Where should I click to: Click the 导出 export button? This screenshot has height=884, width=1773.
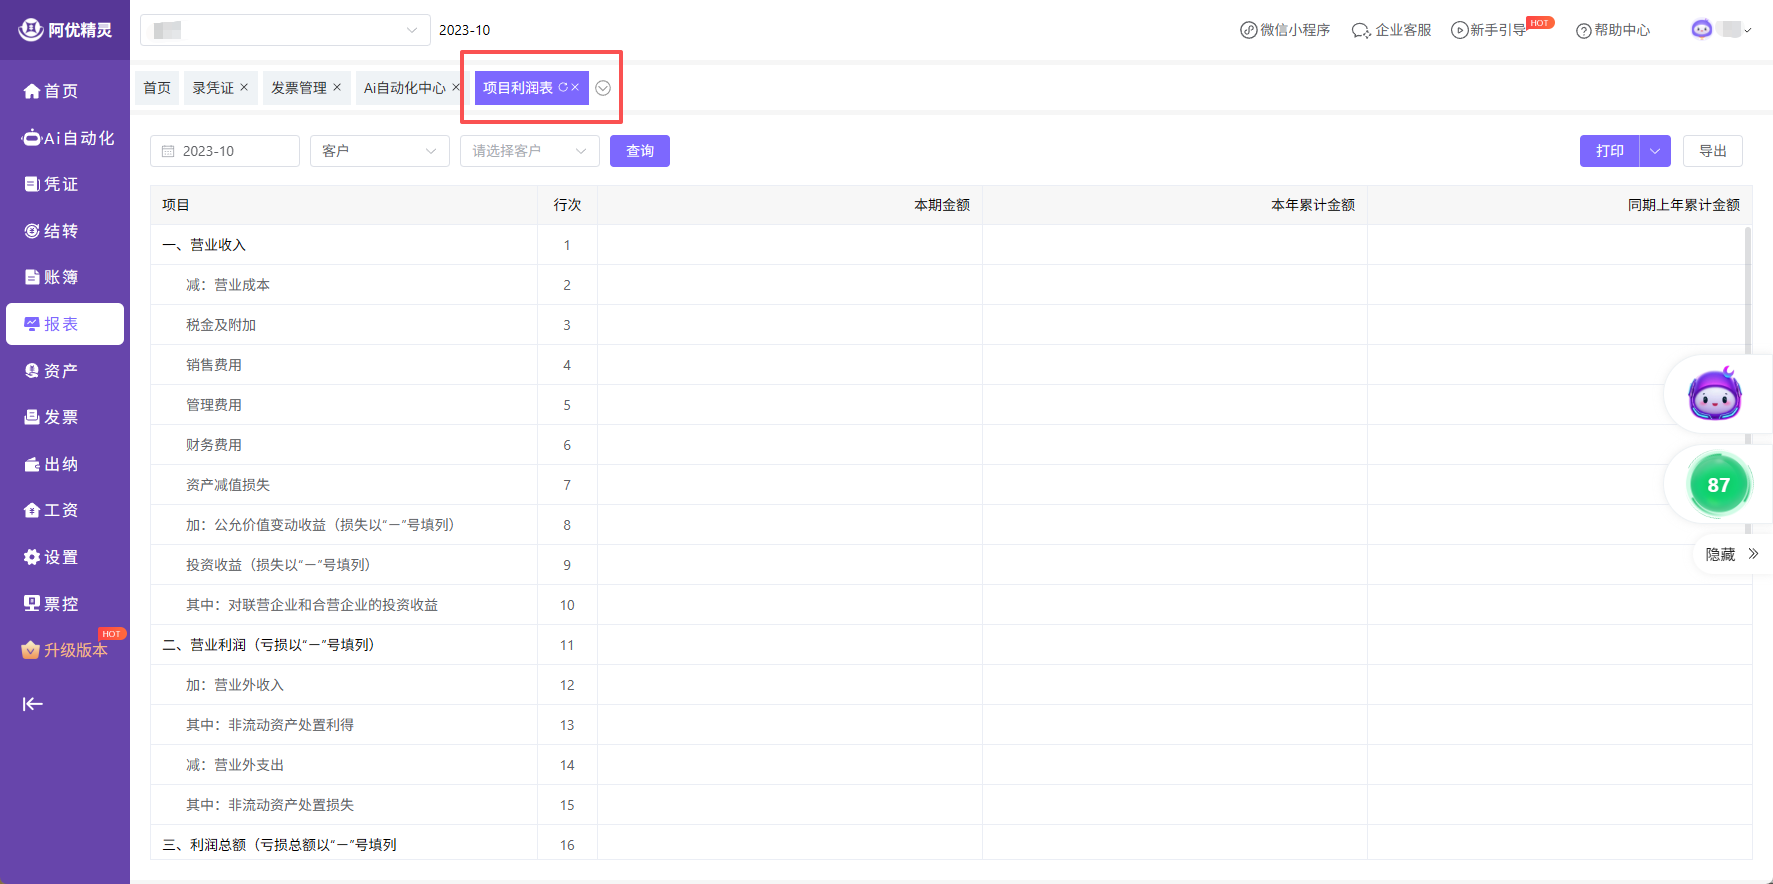tap(1712, 151)
